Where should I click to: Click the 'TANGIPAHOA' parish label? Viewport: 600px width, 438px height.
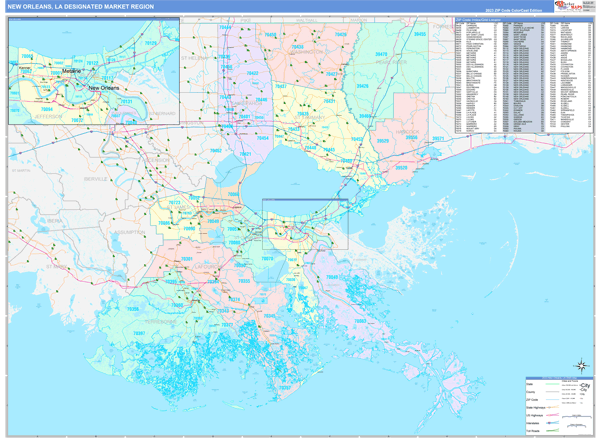(247, 104)
